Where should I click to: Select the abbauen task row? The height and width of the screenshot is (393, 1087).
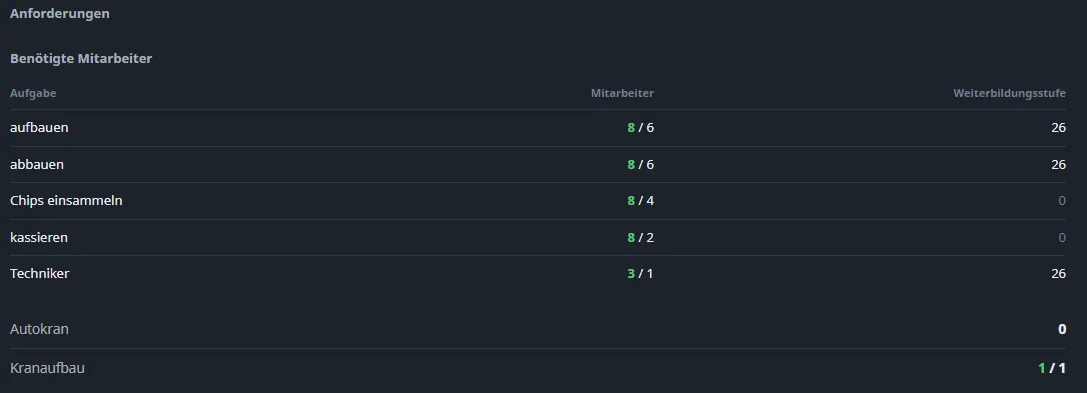click(538, 164)
